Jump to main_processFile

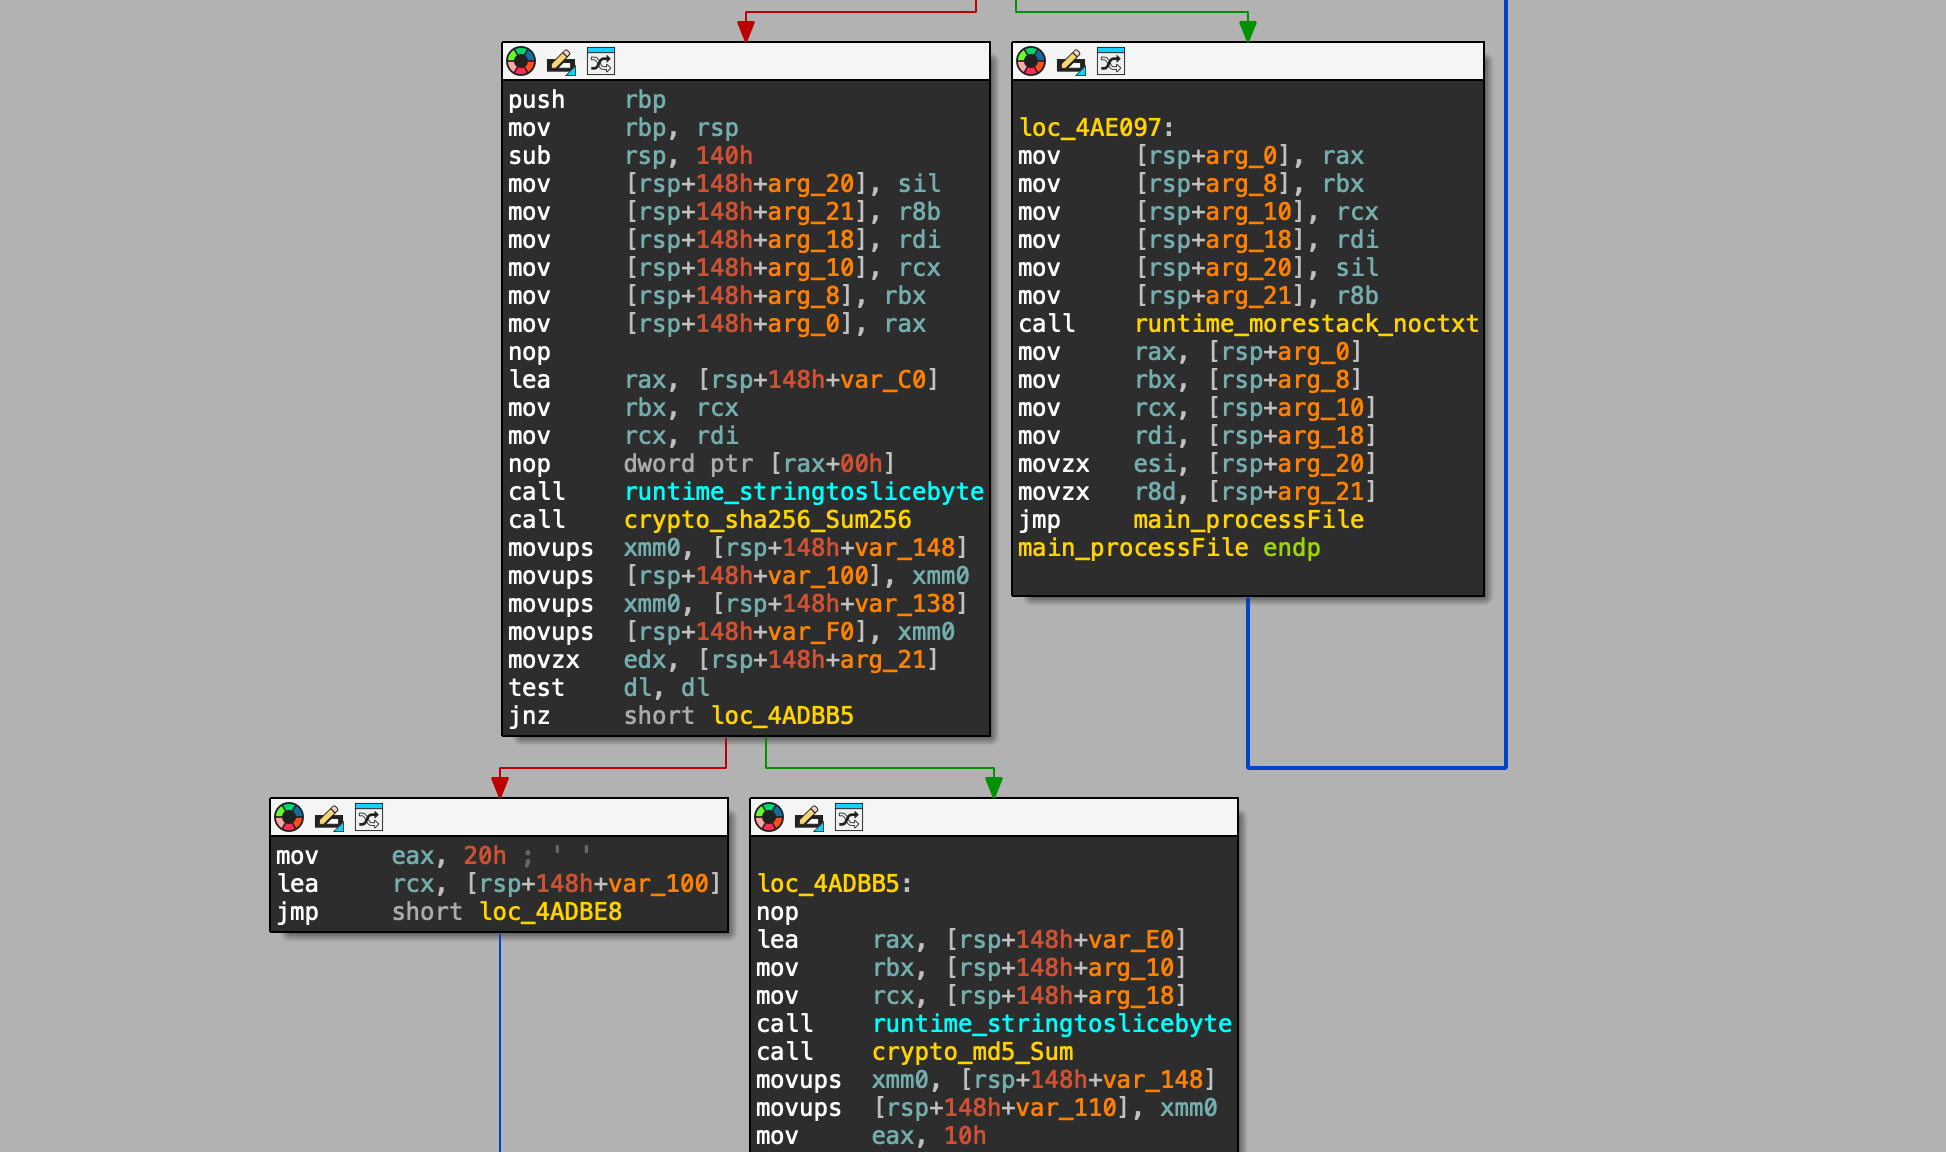point(1248,519)
